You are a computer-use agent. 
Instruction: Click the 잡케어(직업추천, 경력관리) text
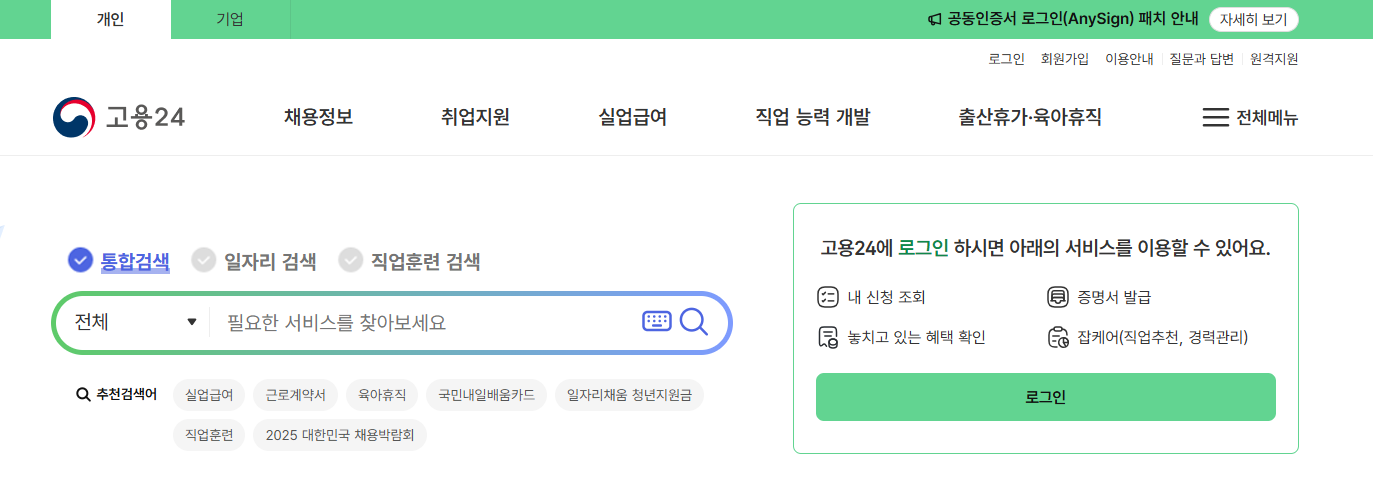tap(1162, 337)
